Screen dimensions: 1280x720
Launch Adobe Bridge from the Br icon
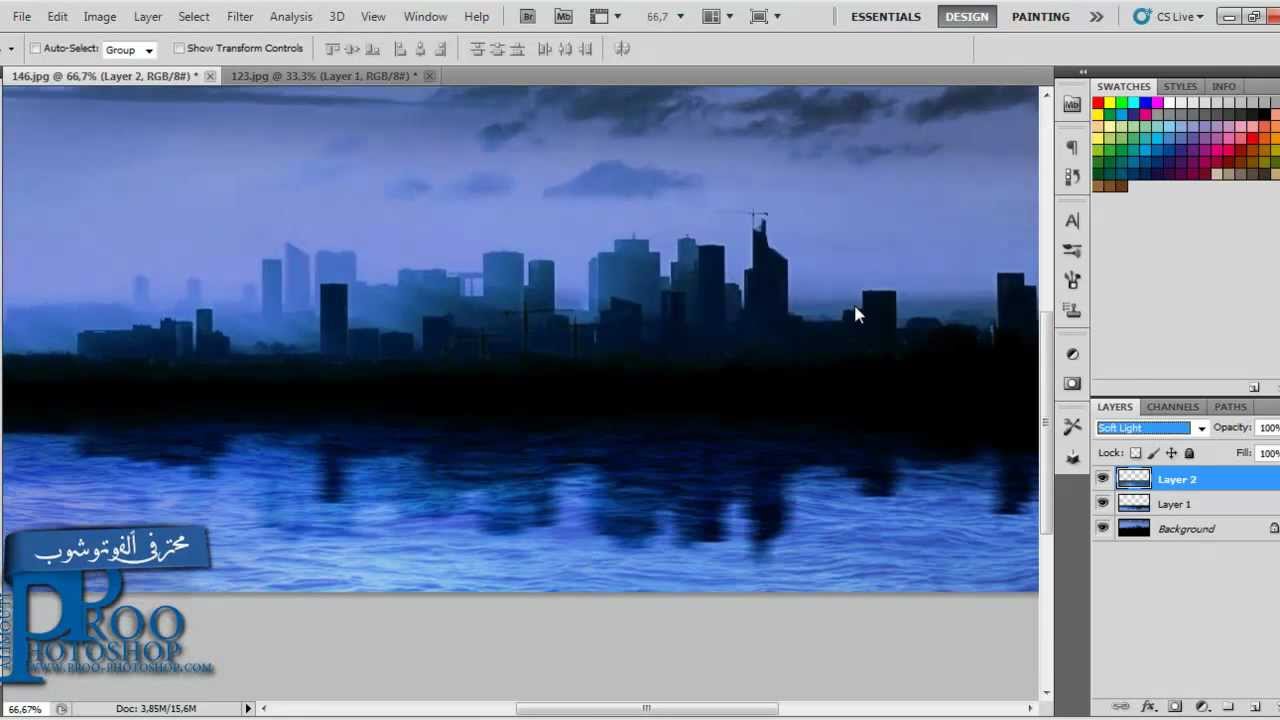pyautogui.click(x=528, y=16)
